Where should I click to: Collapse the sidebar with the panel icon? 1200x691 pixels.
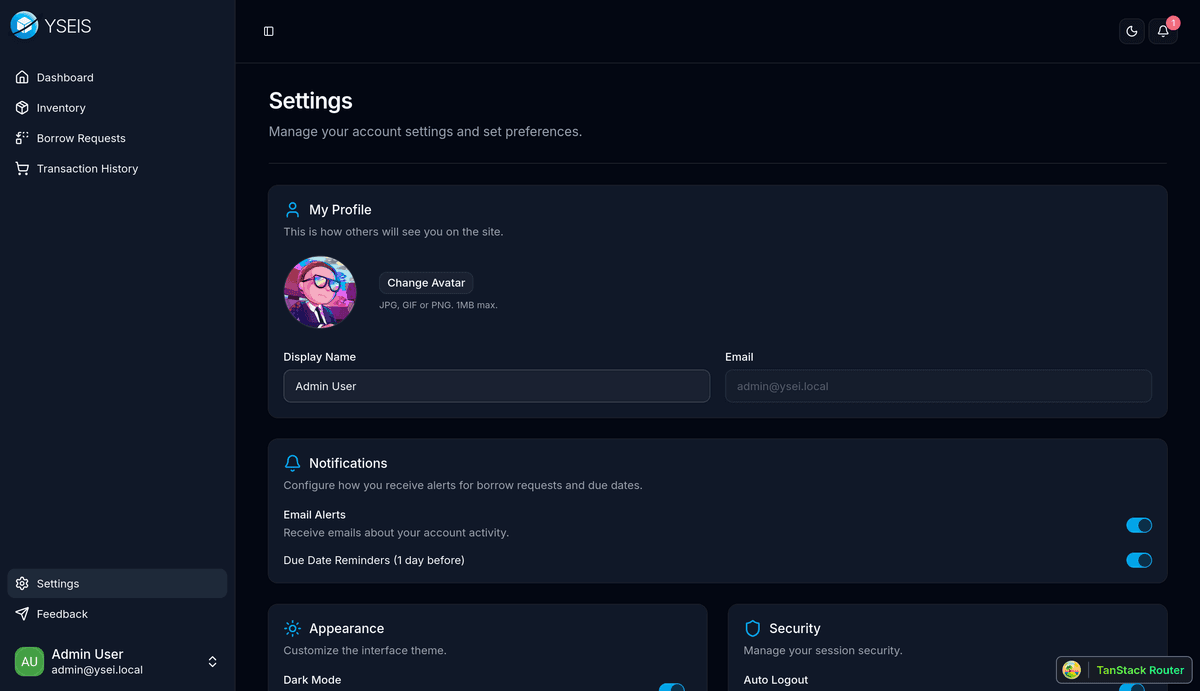pos(269,31)
